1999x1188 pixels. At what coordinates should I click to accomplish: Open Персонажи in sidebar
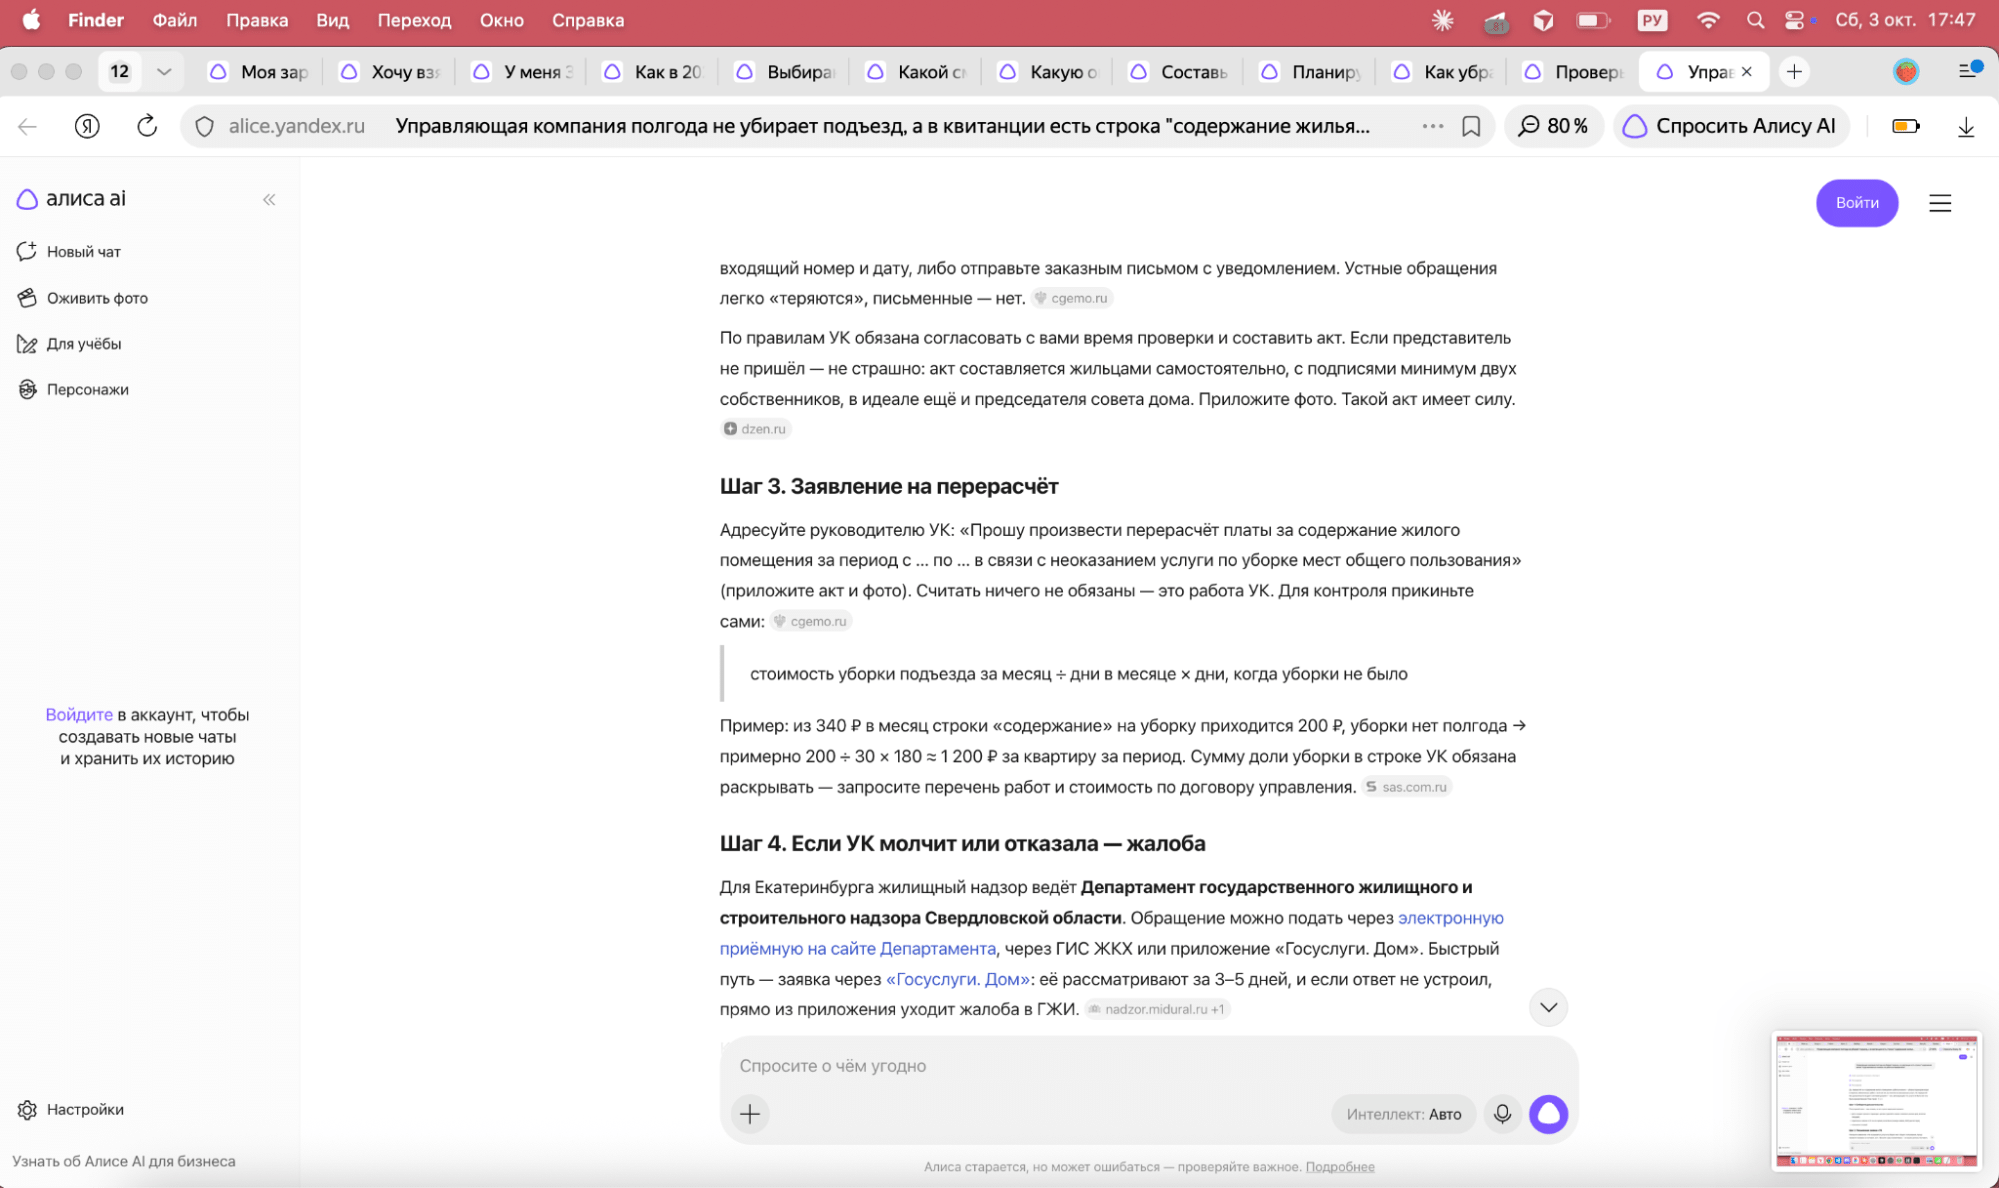pos(73,389)
